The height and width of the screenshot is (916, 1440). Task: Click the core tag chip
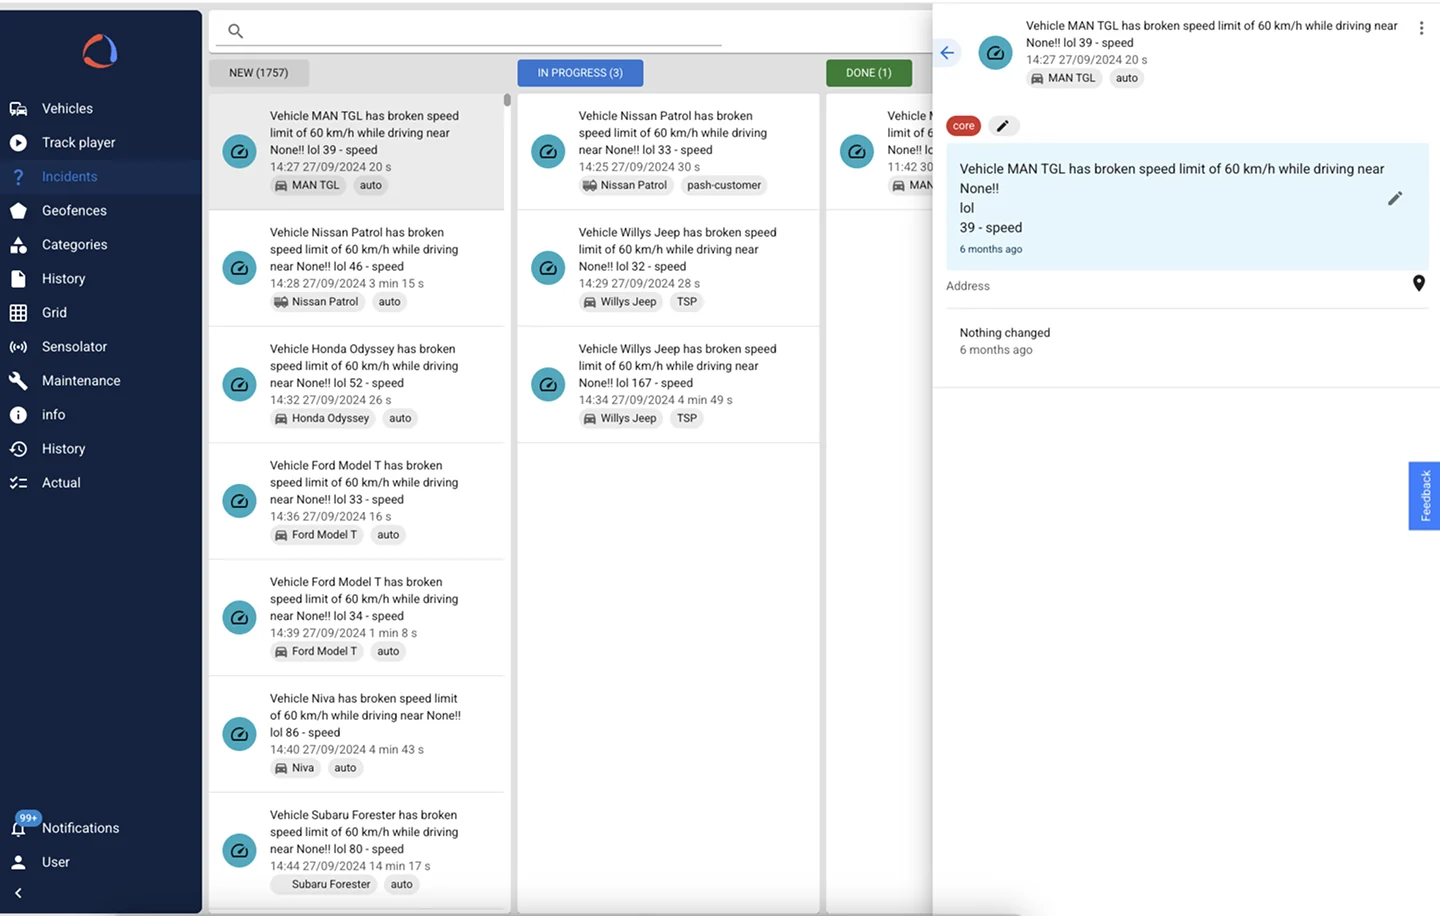tap(964, 126)
